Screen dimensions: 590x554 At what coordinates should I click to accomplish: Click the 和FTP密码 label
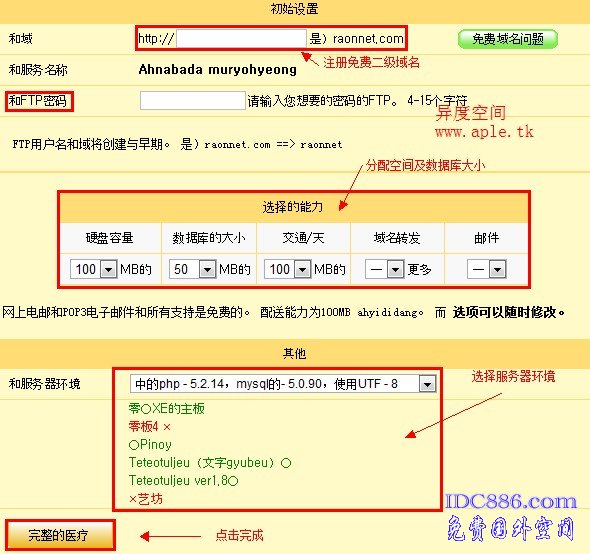(x=38, y=101)
